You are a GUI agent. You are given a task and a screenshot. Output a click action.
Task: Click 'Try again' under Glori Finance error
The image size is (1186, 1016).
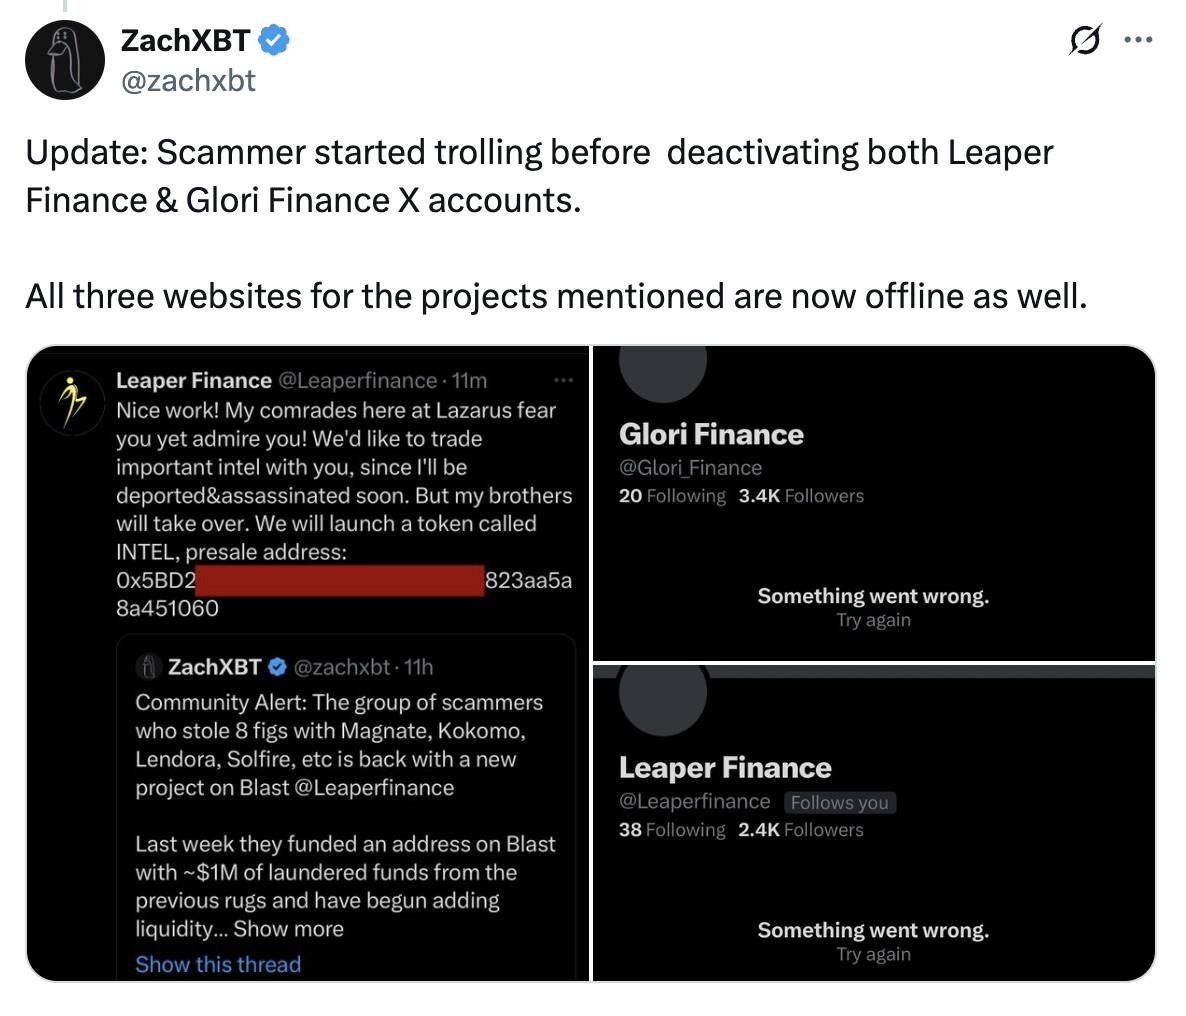tap(873, 620)
